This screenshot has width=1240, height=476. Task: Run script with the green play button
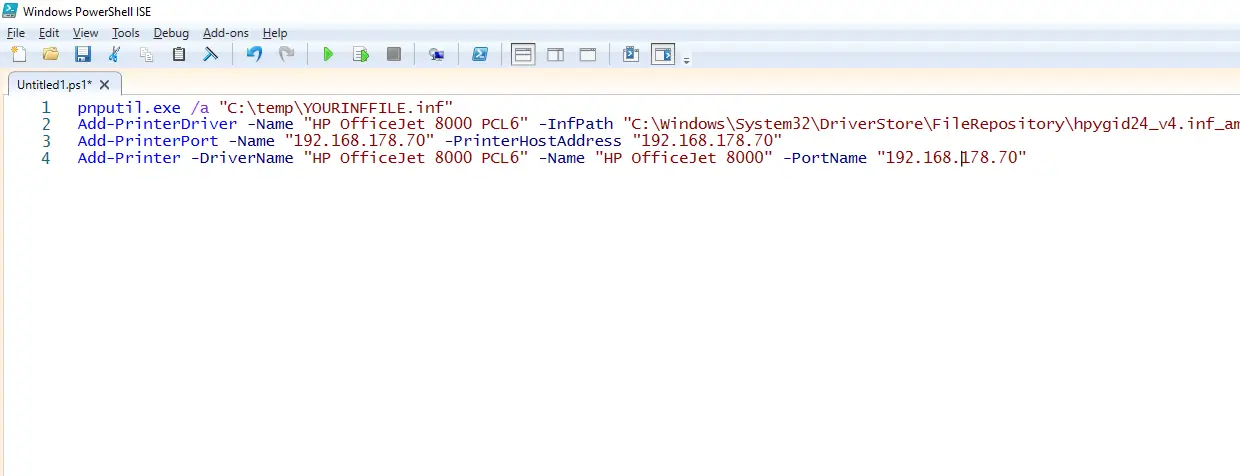pyautogui.click(x=328, y=55)
